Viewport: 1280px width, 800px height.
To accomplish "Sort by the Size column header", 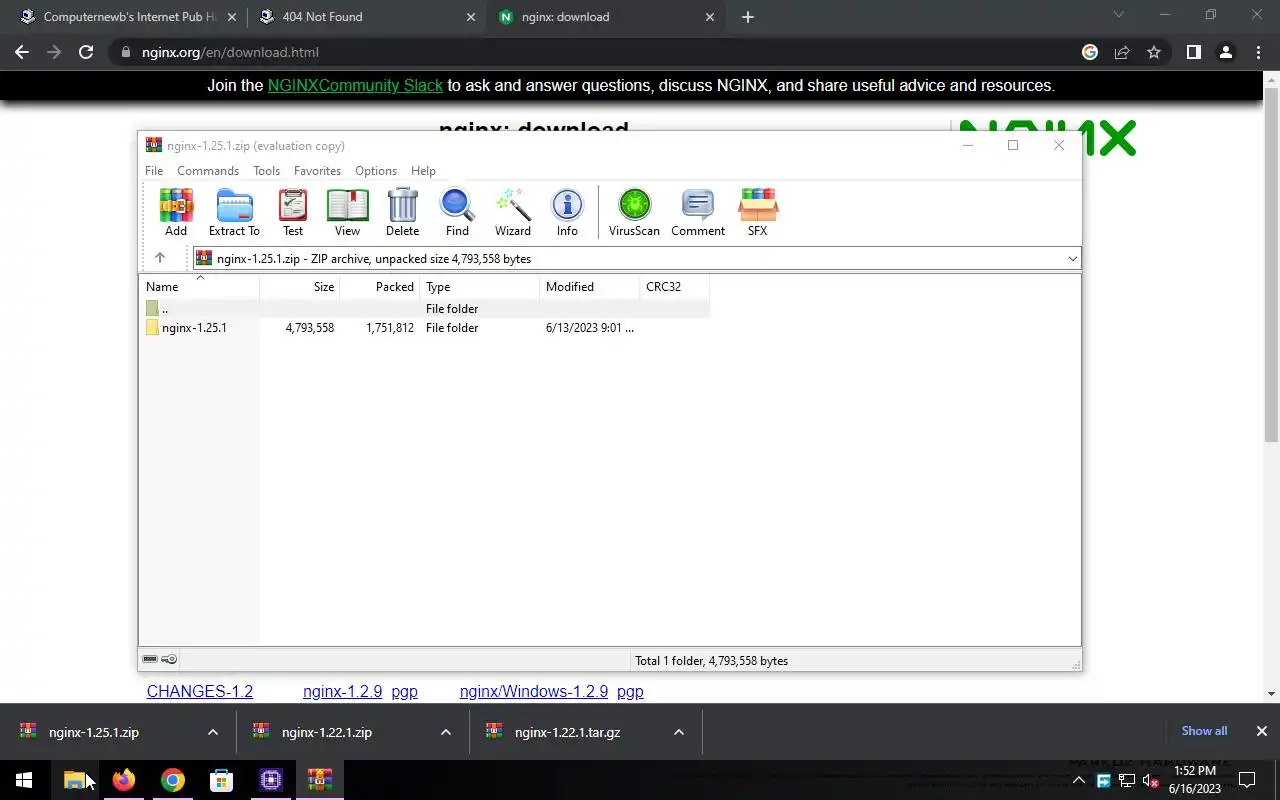I will click(x=300, y=287).
